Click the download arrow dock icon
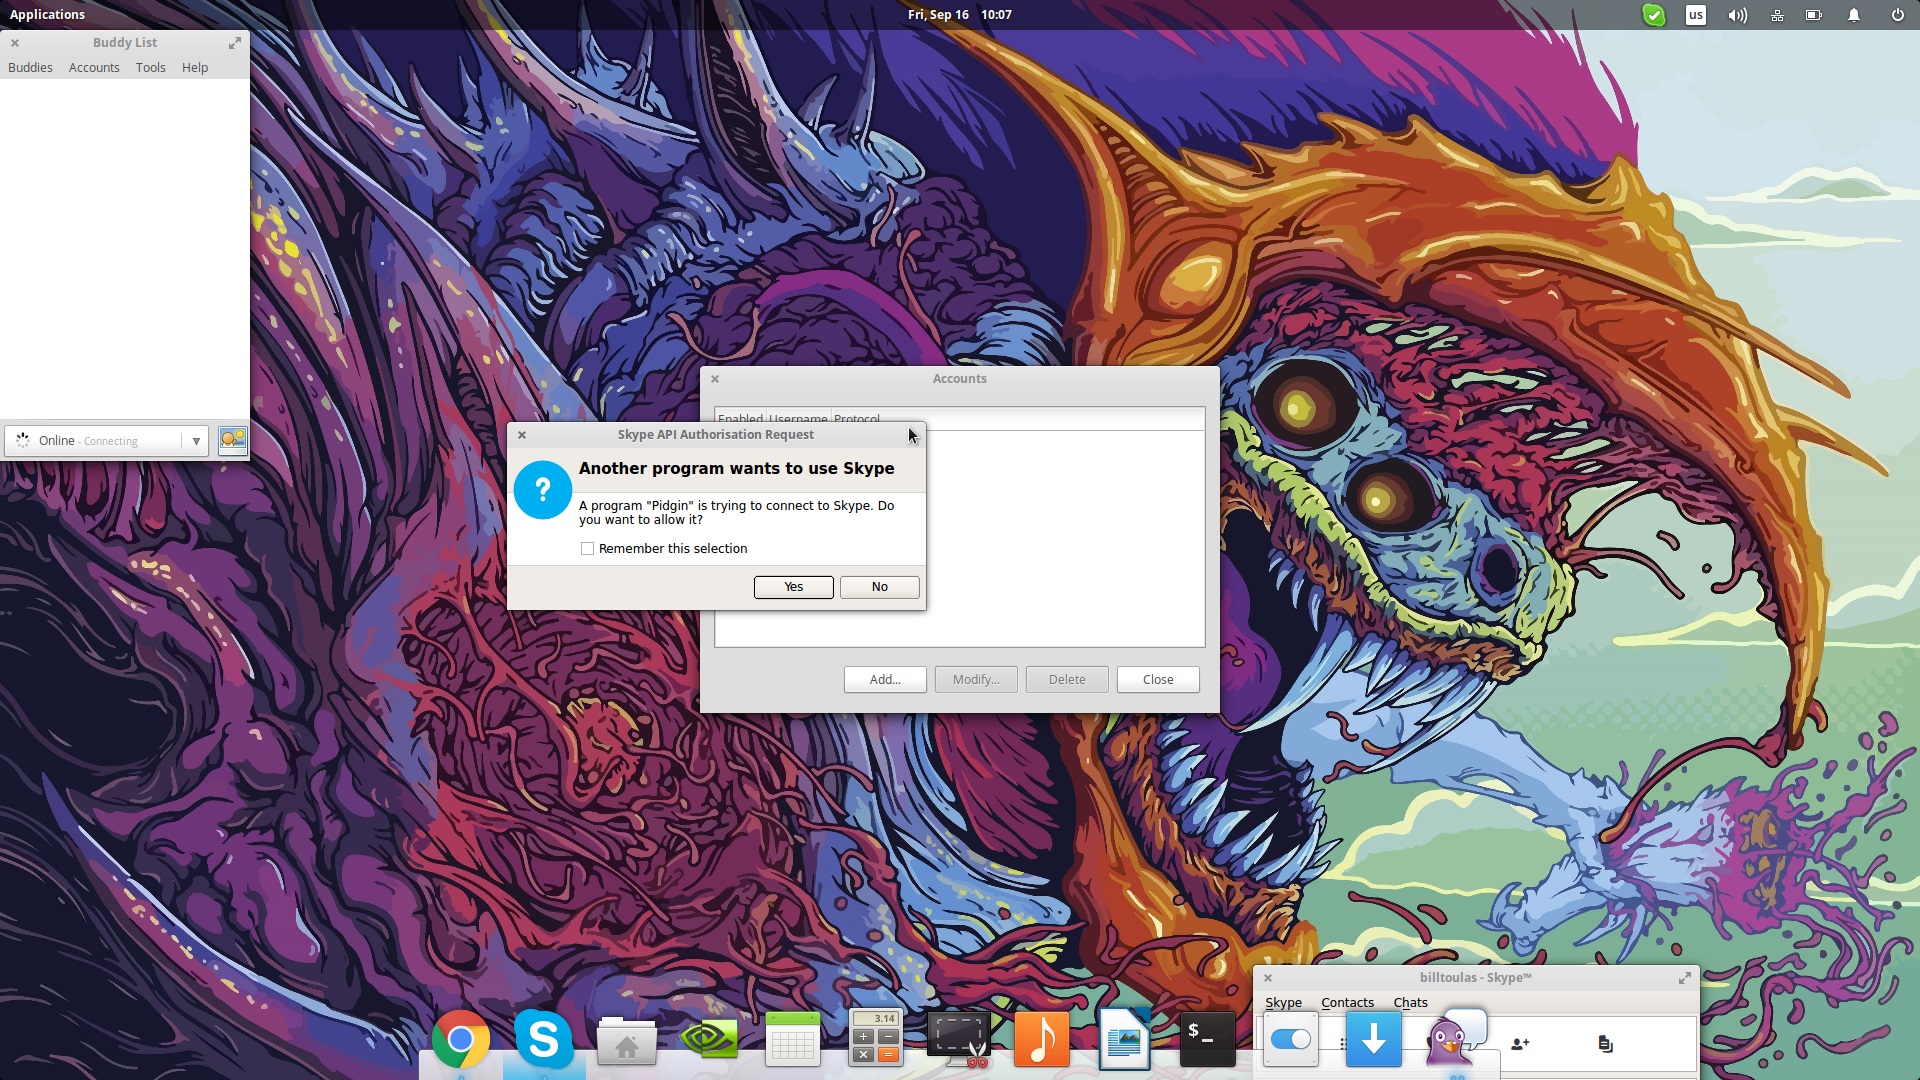This screenshot has width=1920, height=1080. 1373,1039
